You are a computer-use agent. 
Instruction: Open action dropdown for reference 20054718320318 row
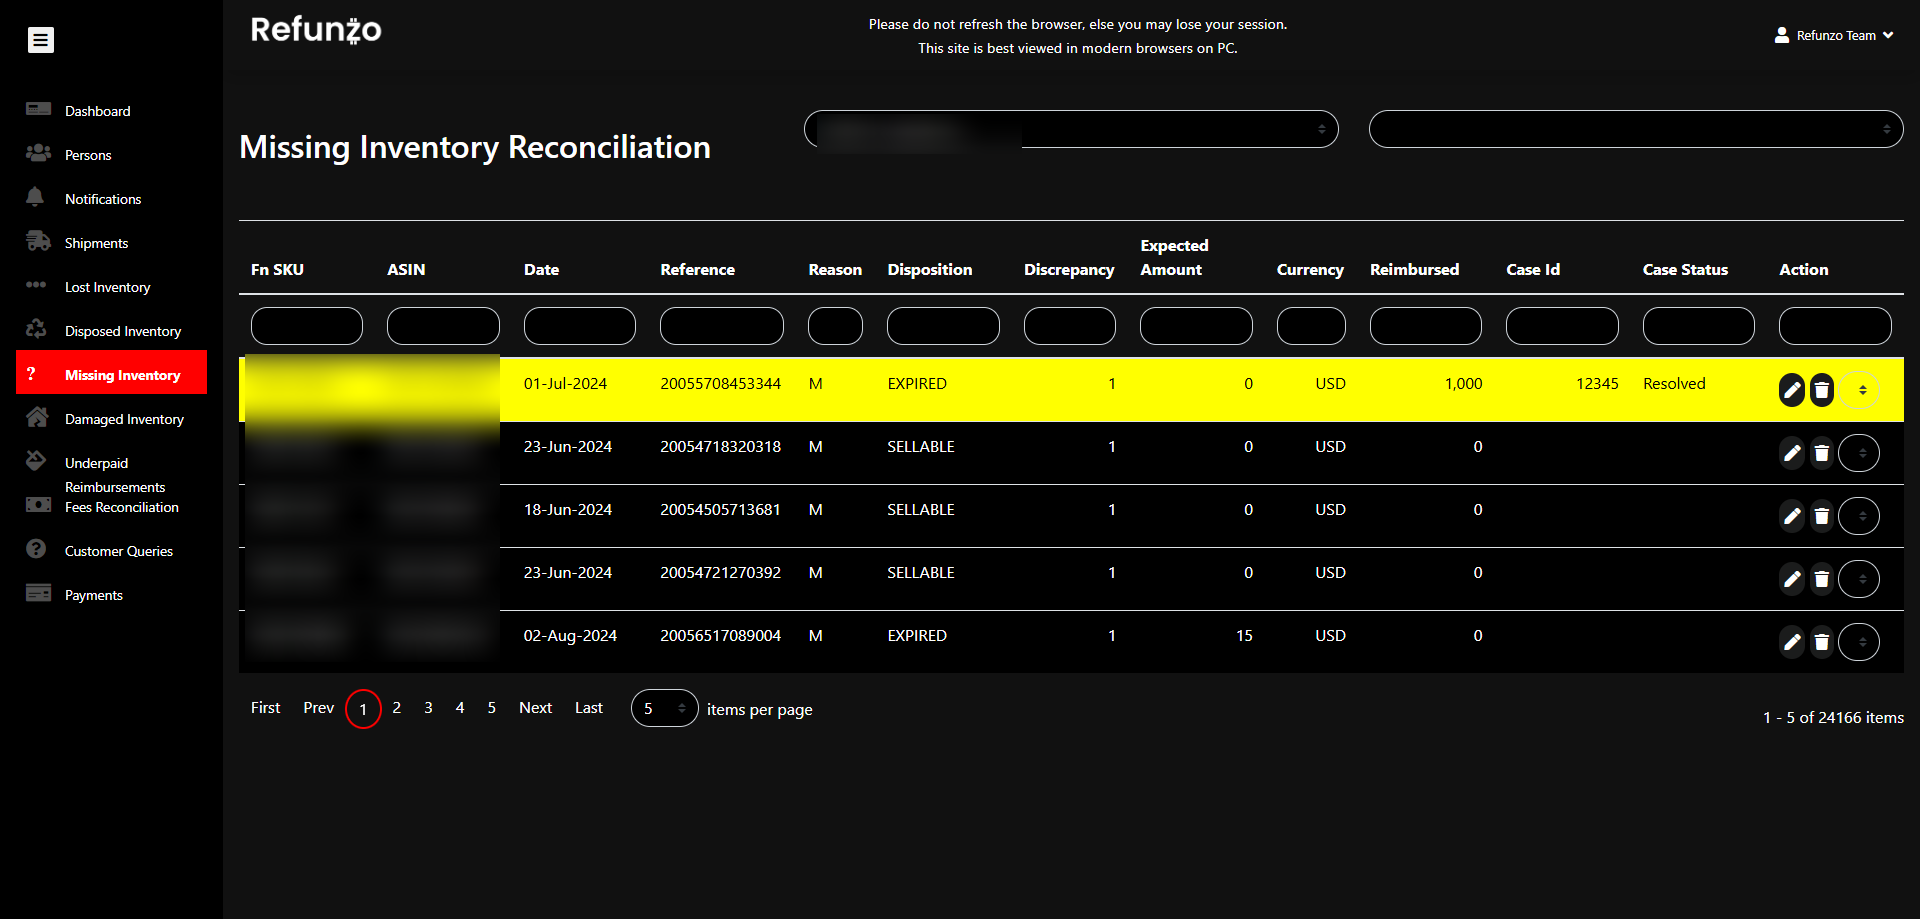point(1860,453)
